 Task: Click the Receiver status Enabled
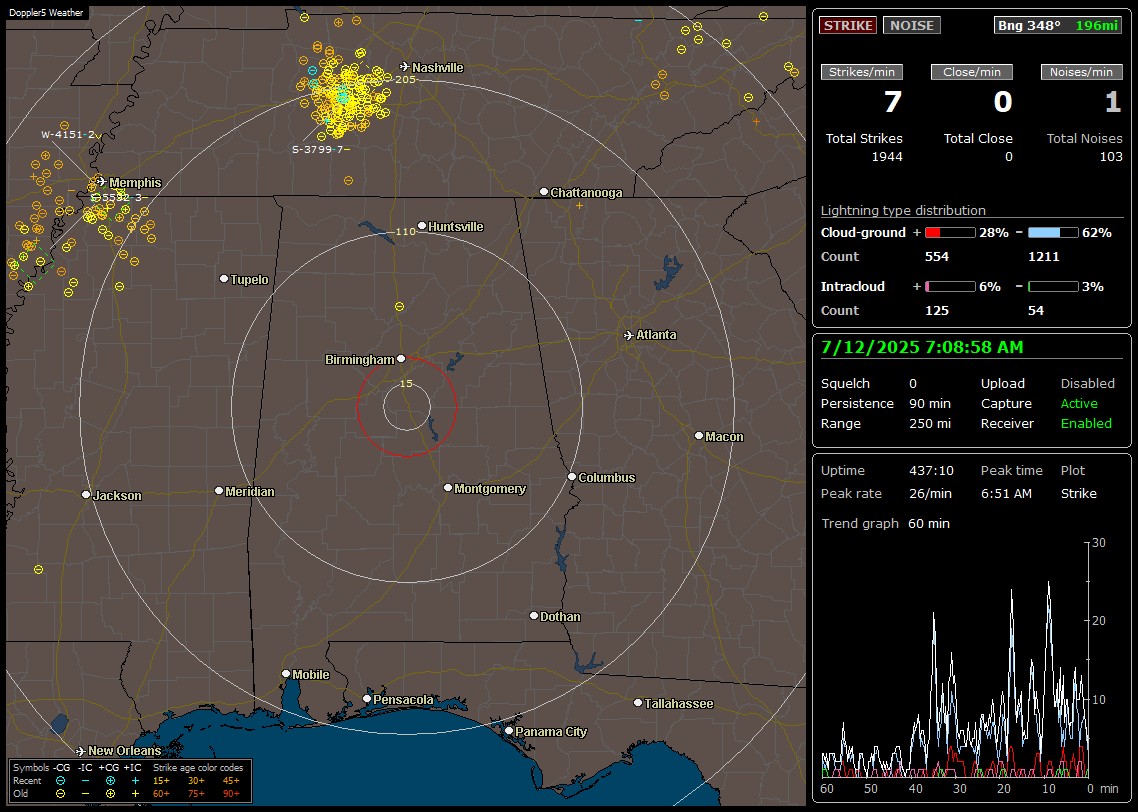pyautogui.click(x=1086, y=424)
